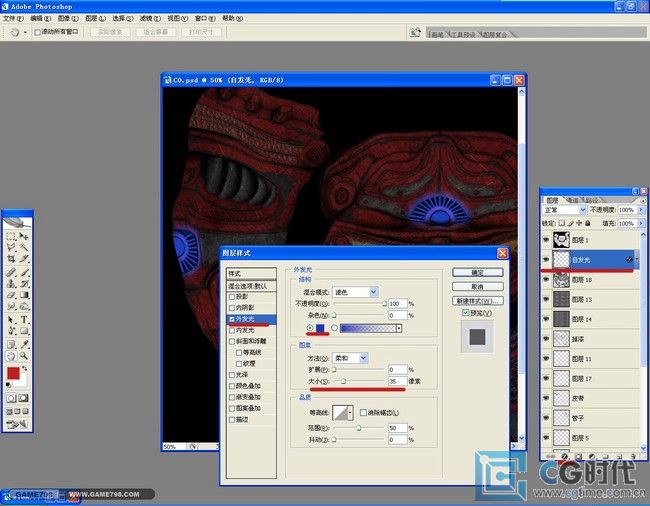Select the gradient radio button
Image resolution: width=650 pixels, height=506 pixels.
334,328
